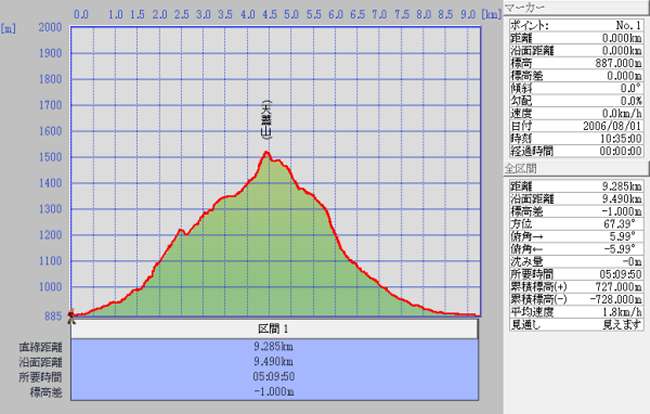Select the 経過時間 00:00:00 row
The height and width of the screenshot is (414, 650).
(576, 153)
